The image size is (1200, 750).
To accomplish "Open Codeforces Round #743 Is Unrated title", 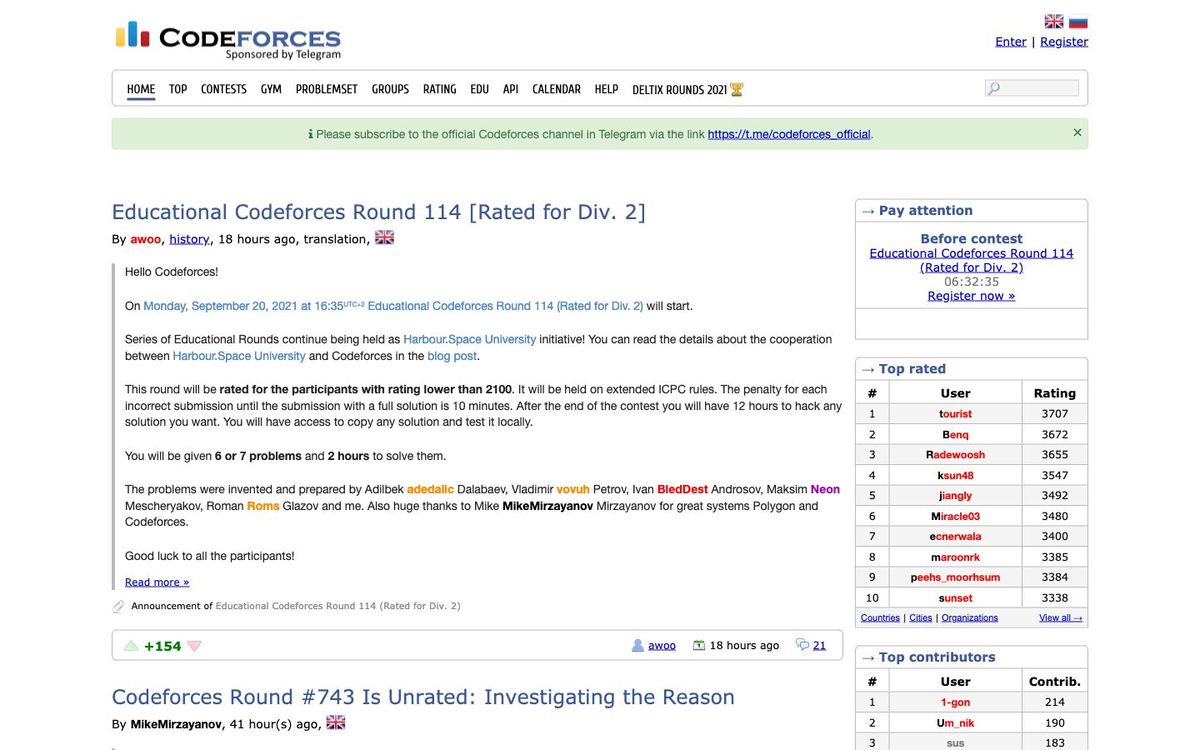I will coord(423,697).
